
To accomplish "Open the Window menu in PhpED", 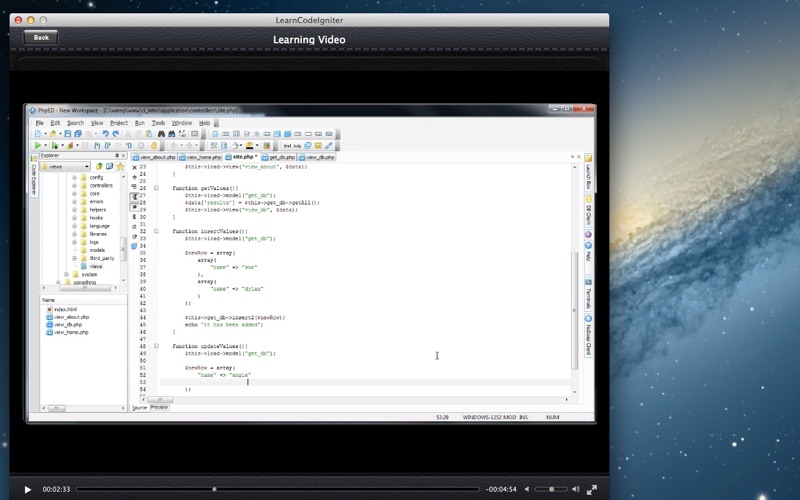I will (x=182, y=123).
